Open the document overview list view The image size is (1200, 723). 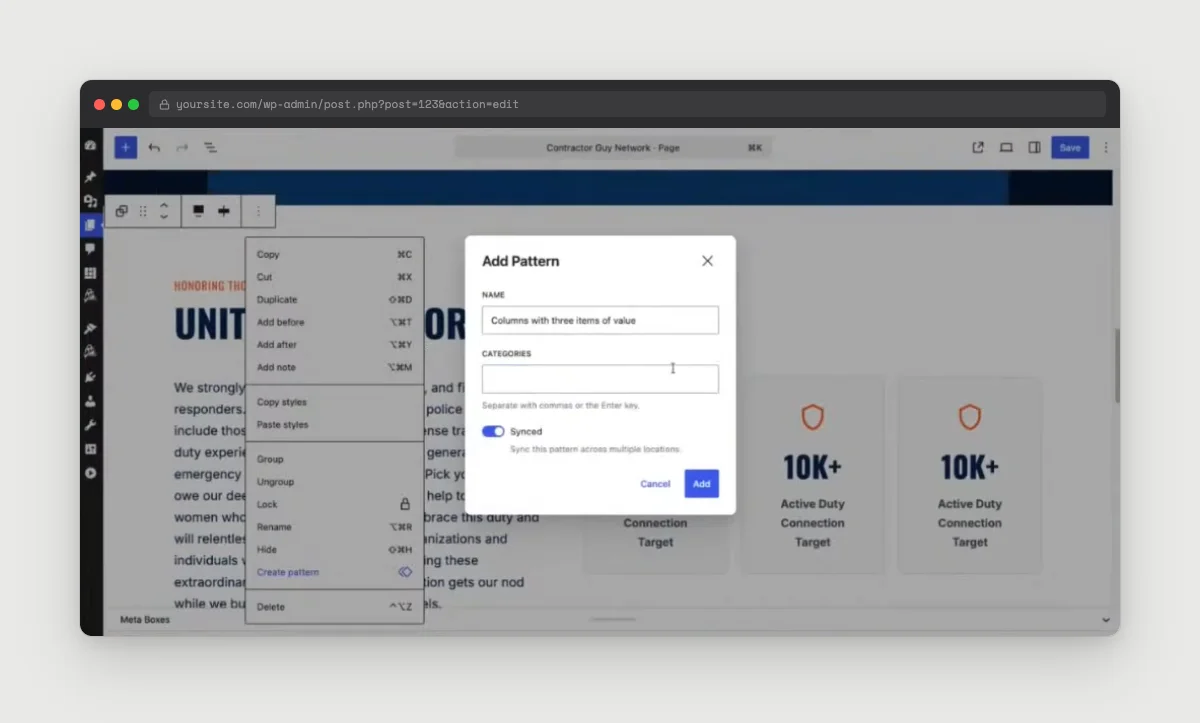[x=210, y=147]
